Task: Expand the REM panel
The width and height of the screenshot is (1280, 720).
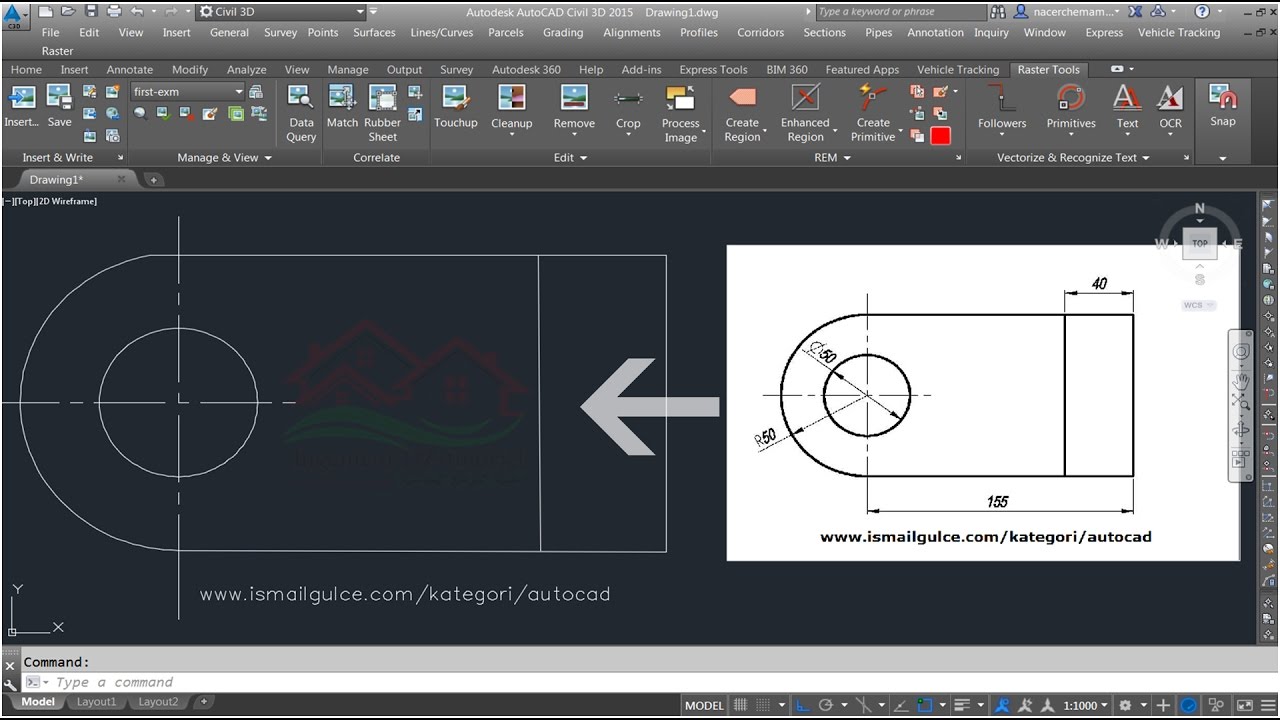Action: pyautogui.click(x=832, y=158)
